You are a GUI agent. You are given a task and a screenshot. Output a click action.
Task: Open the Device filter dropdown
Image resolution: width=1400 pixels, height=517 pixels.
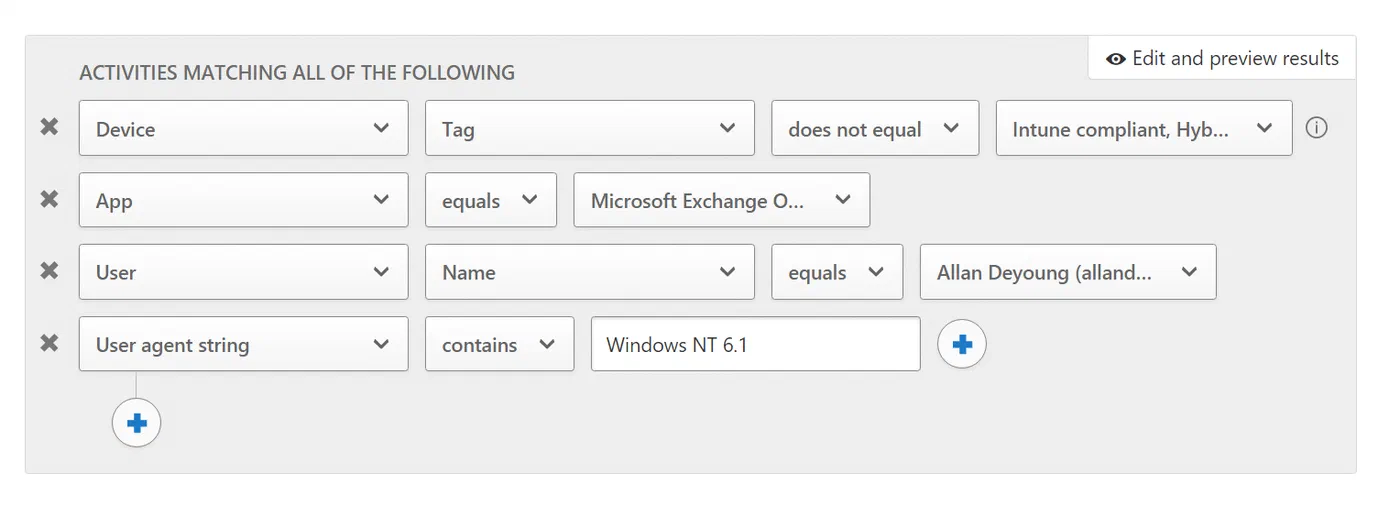pyautogui.click(x=244, y=128)
